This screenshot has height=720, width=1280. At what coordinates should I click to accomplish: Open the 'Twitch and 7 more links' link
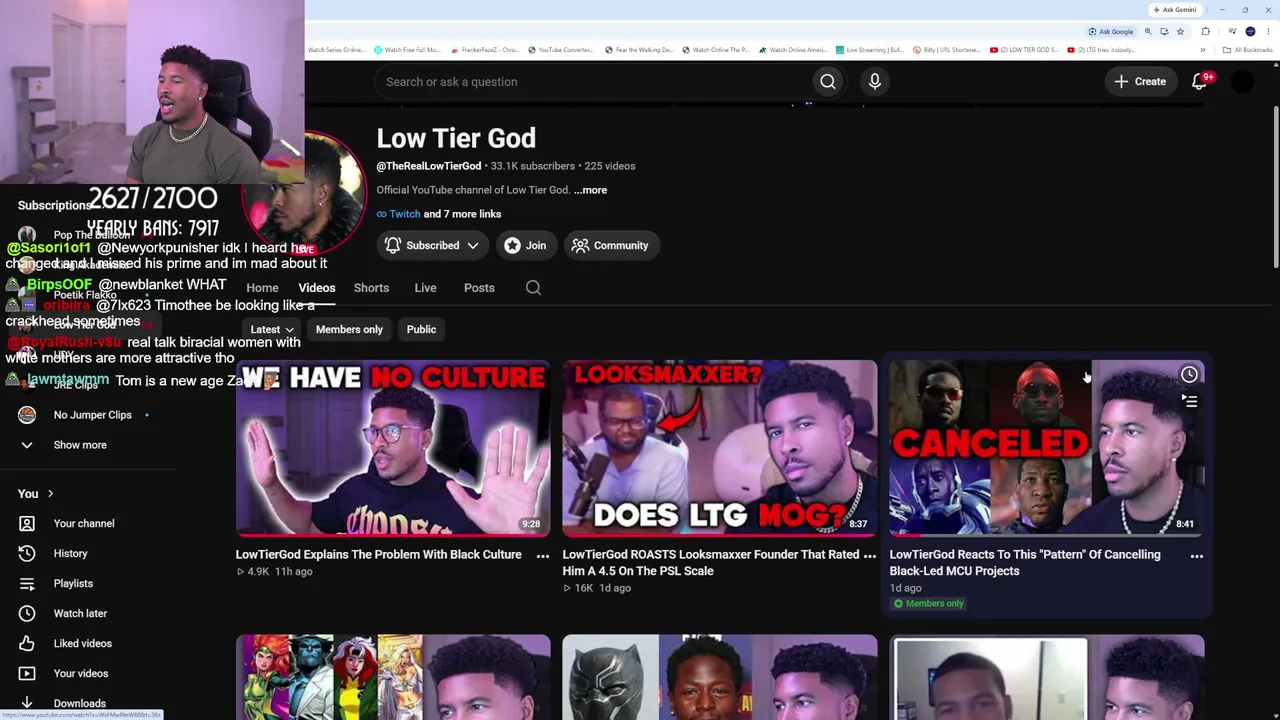coord(439,214)
